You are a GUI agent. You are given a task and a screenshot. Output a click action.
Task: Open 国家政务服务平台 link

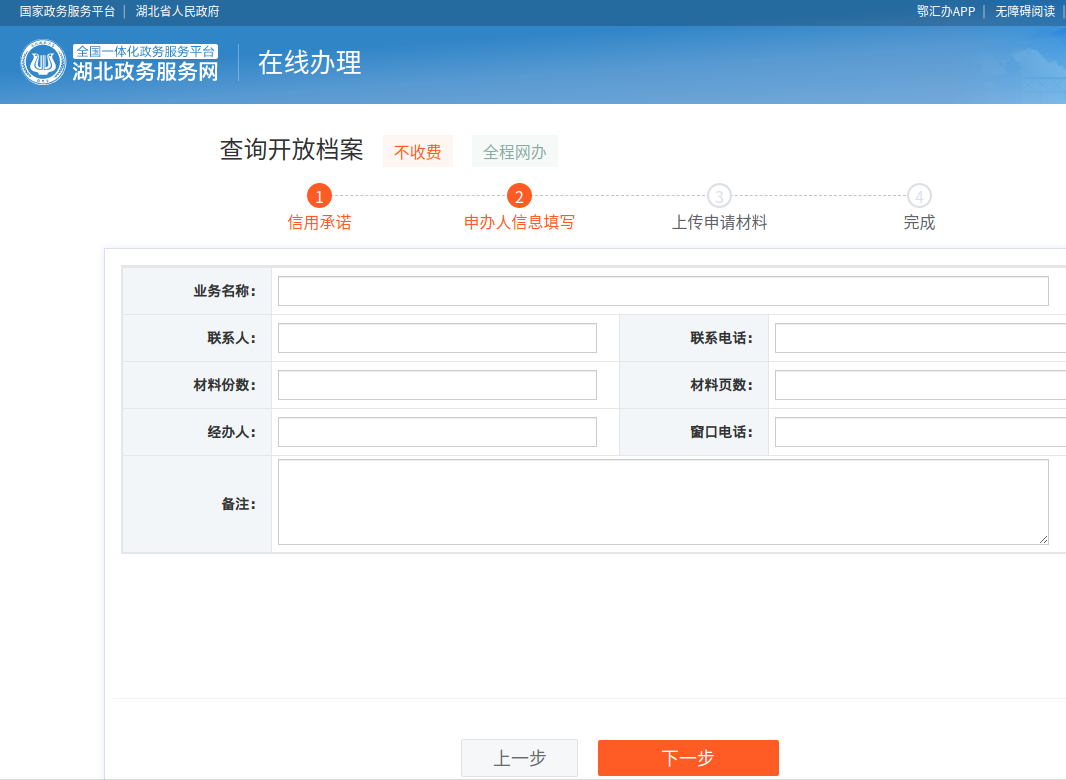[x=67, y=11]
